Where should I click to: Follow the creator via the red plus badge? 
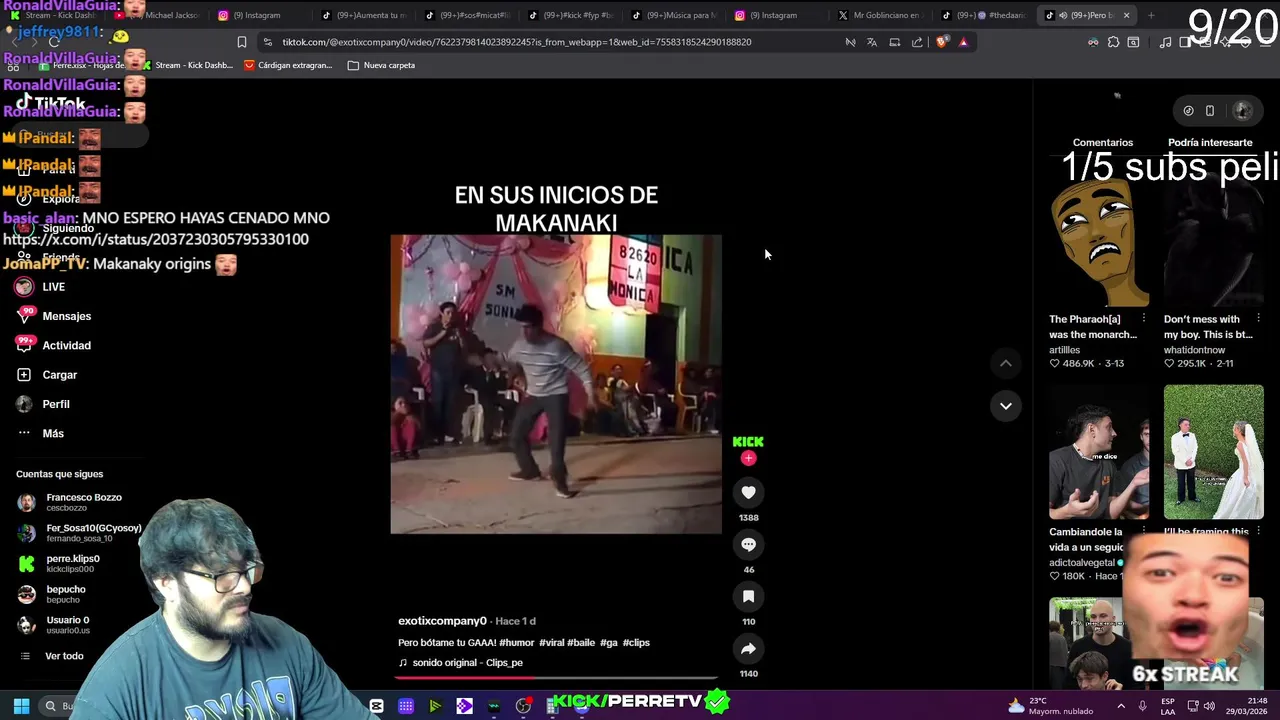[x=748, y=458]
